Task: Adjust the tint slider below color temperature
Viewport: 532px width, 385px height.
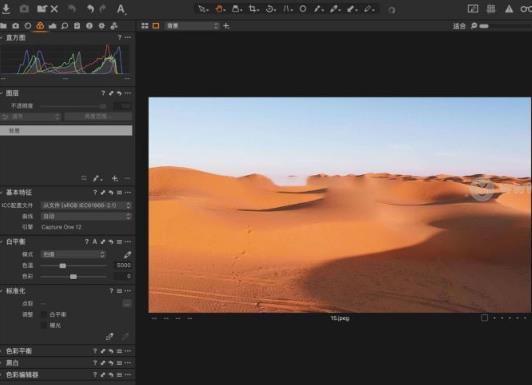Action: point(73,277)
